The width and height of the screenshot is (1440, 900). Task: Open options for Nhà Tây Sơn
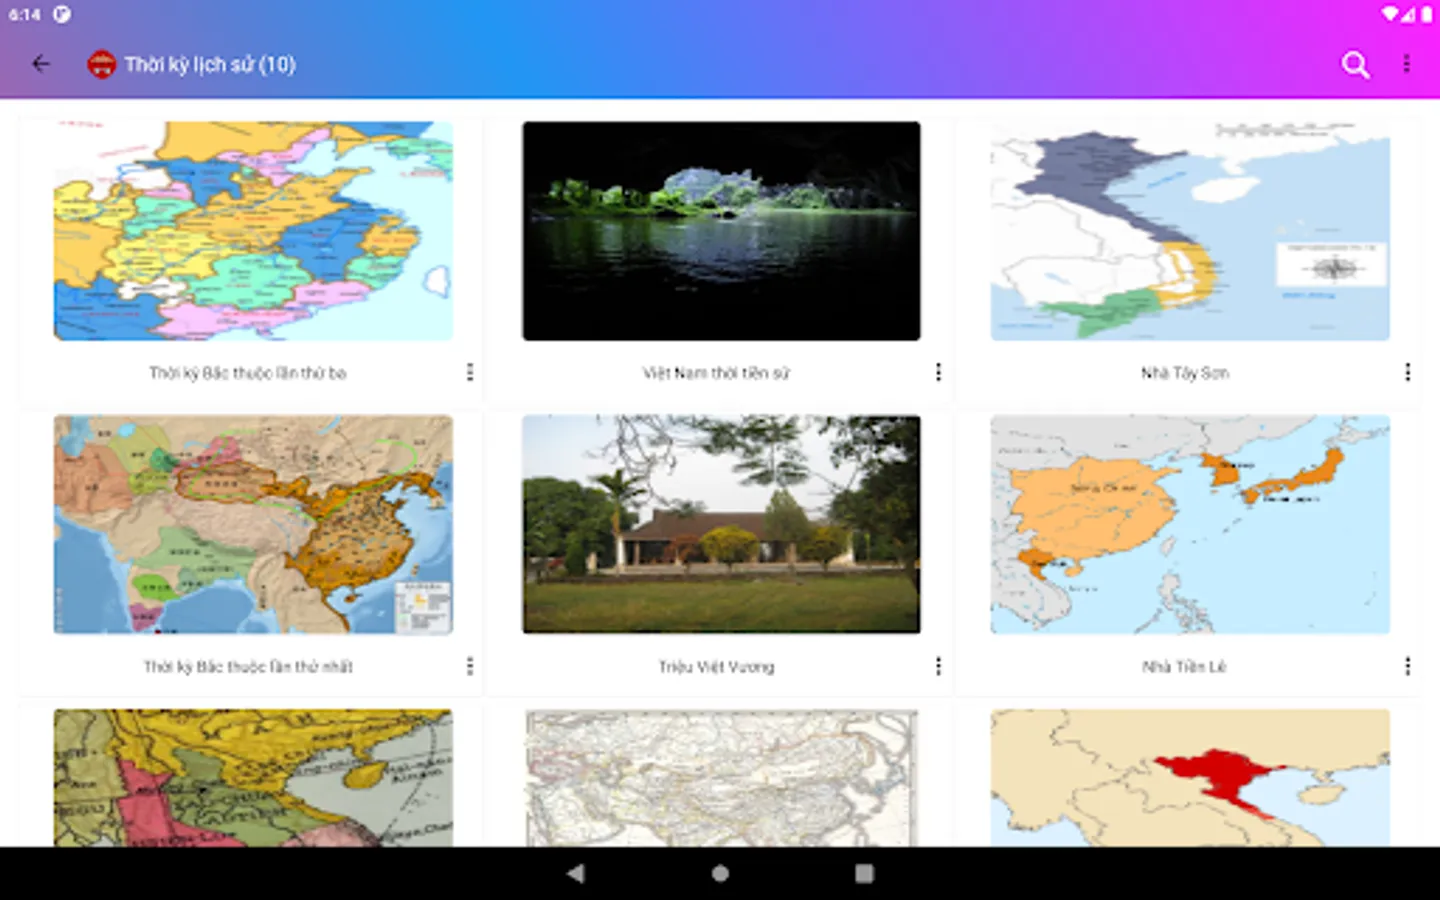click(x=1407, y=372)
